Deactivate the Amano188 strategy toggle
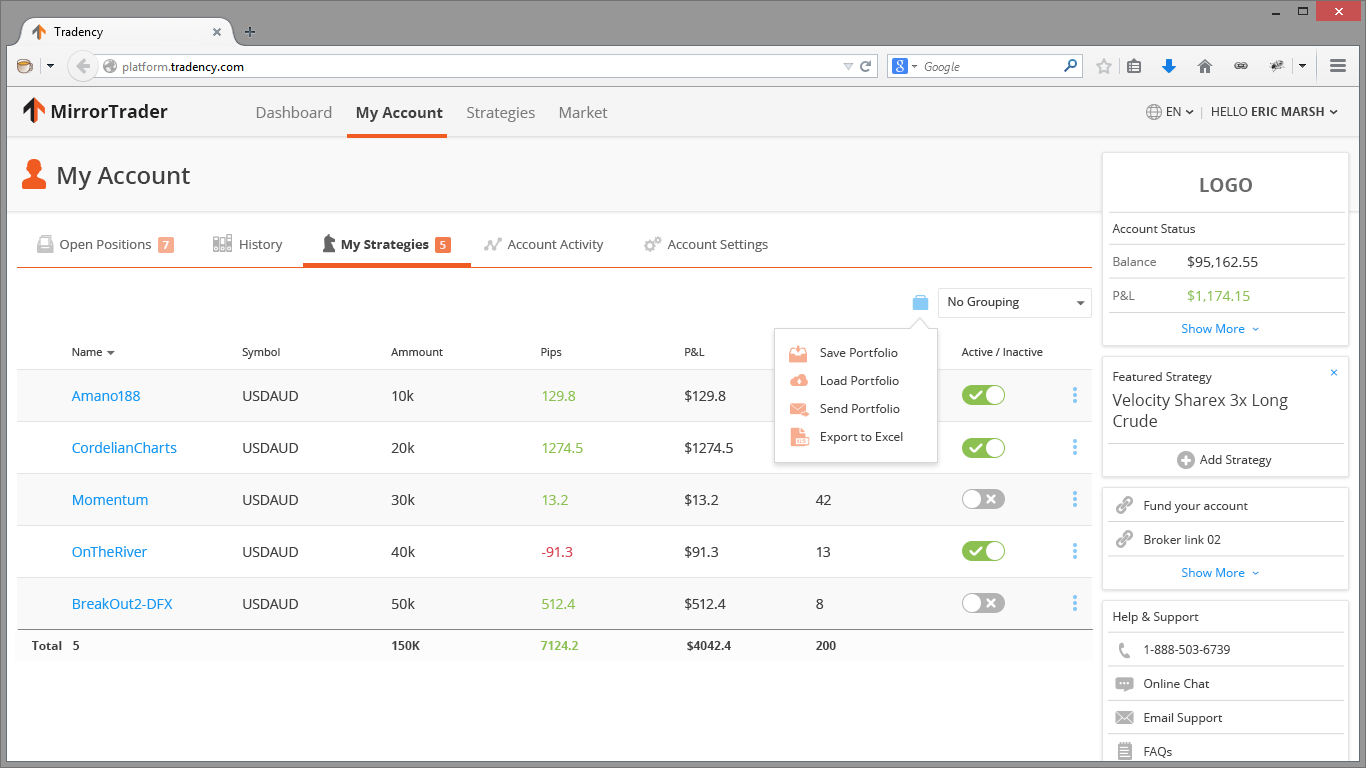Viewport: 1366px width, 768px height. tap(983, 395)
